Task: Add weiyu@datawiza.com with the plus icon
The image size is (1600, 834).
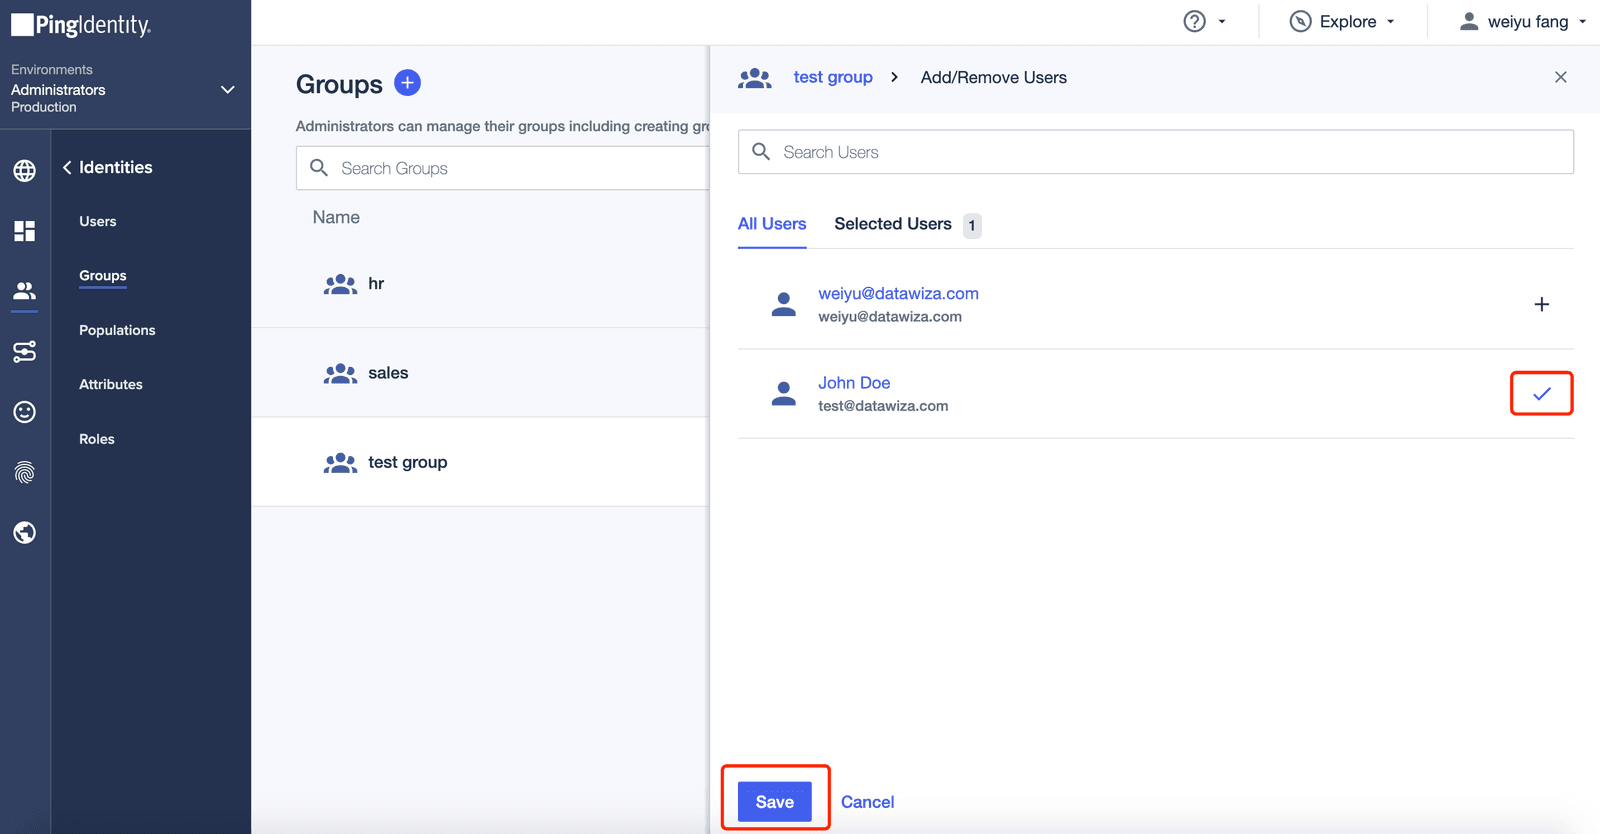Action: pyautogui.click(x=1542, y=304)
